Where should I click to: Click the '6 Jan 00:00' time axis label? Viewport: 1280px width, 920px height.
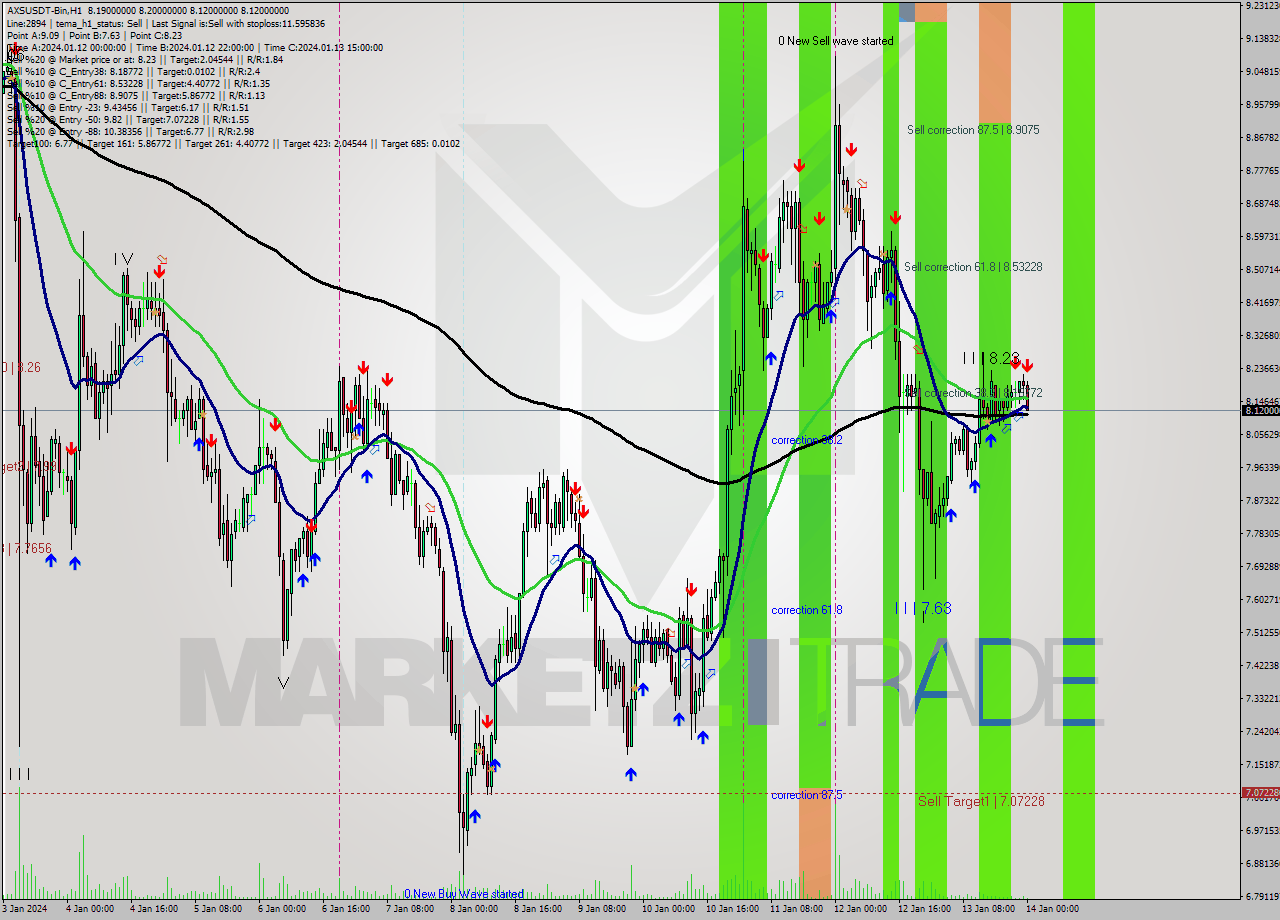(281, 909)
